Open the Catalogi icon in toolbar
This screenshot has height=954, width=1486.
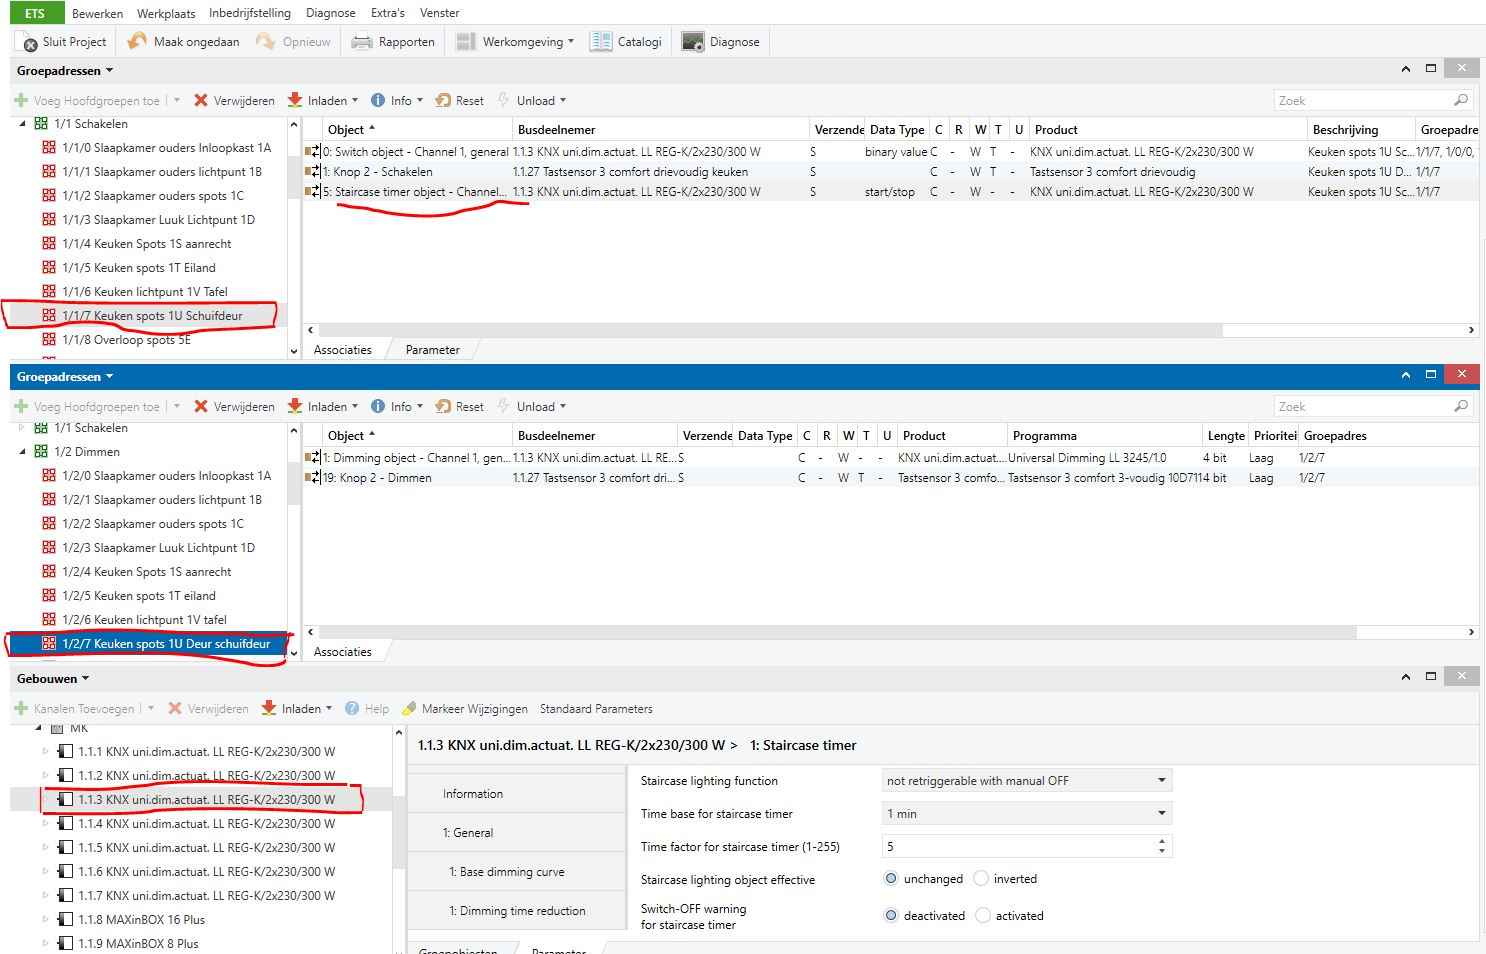tap(600, 42)
